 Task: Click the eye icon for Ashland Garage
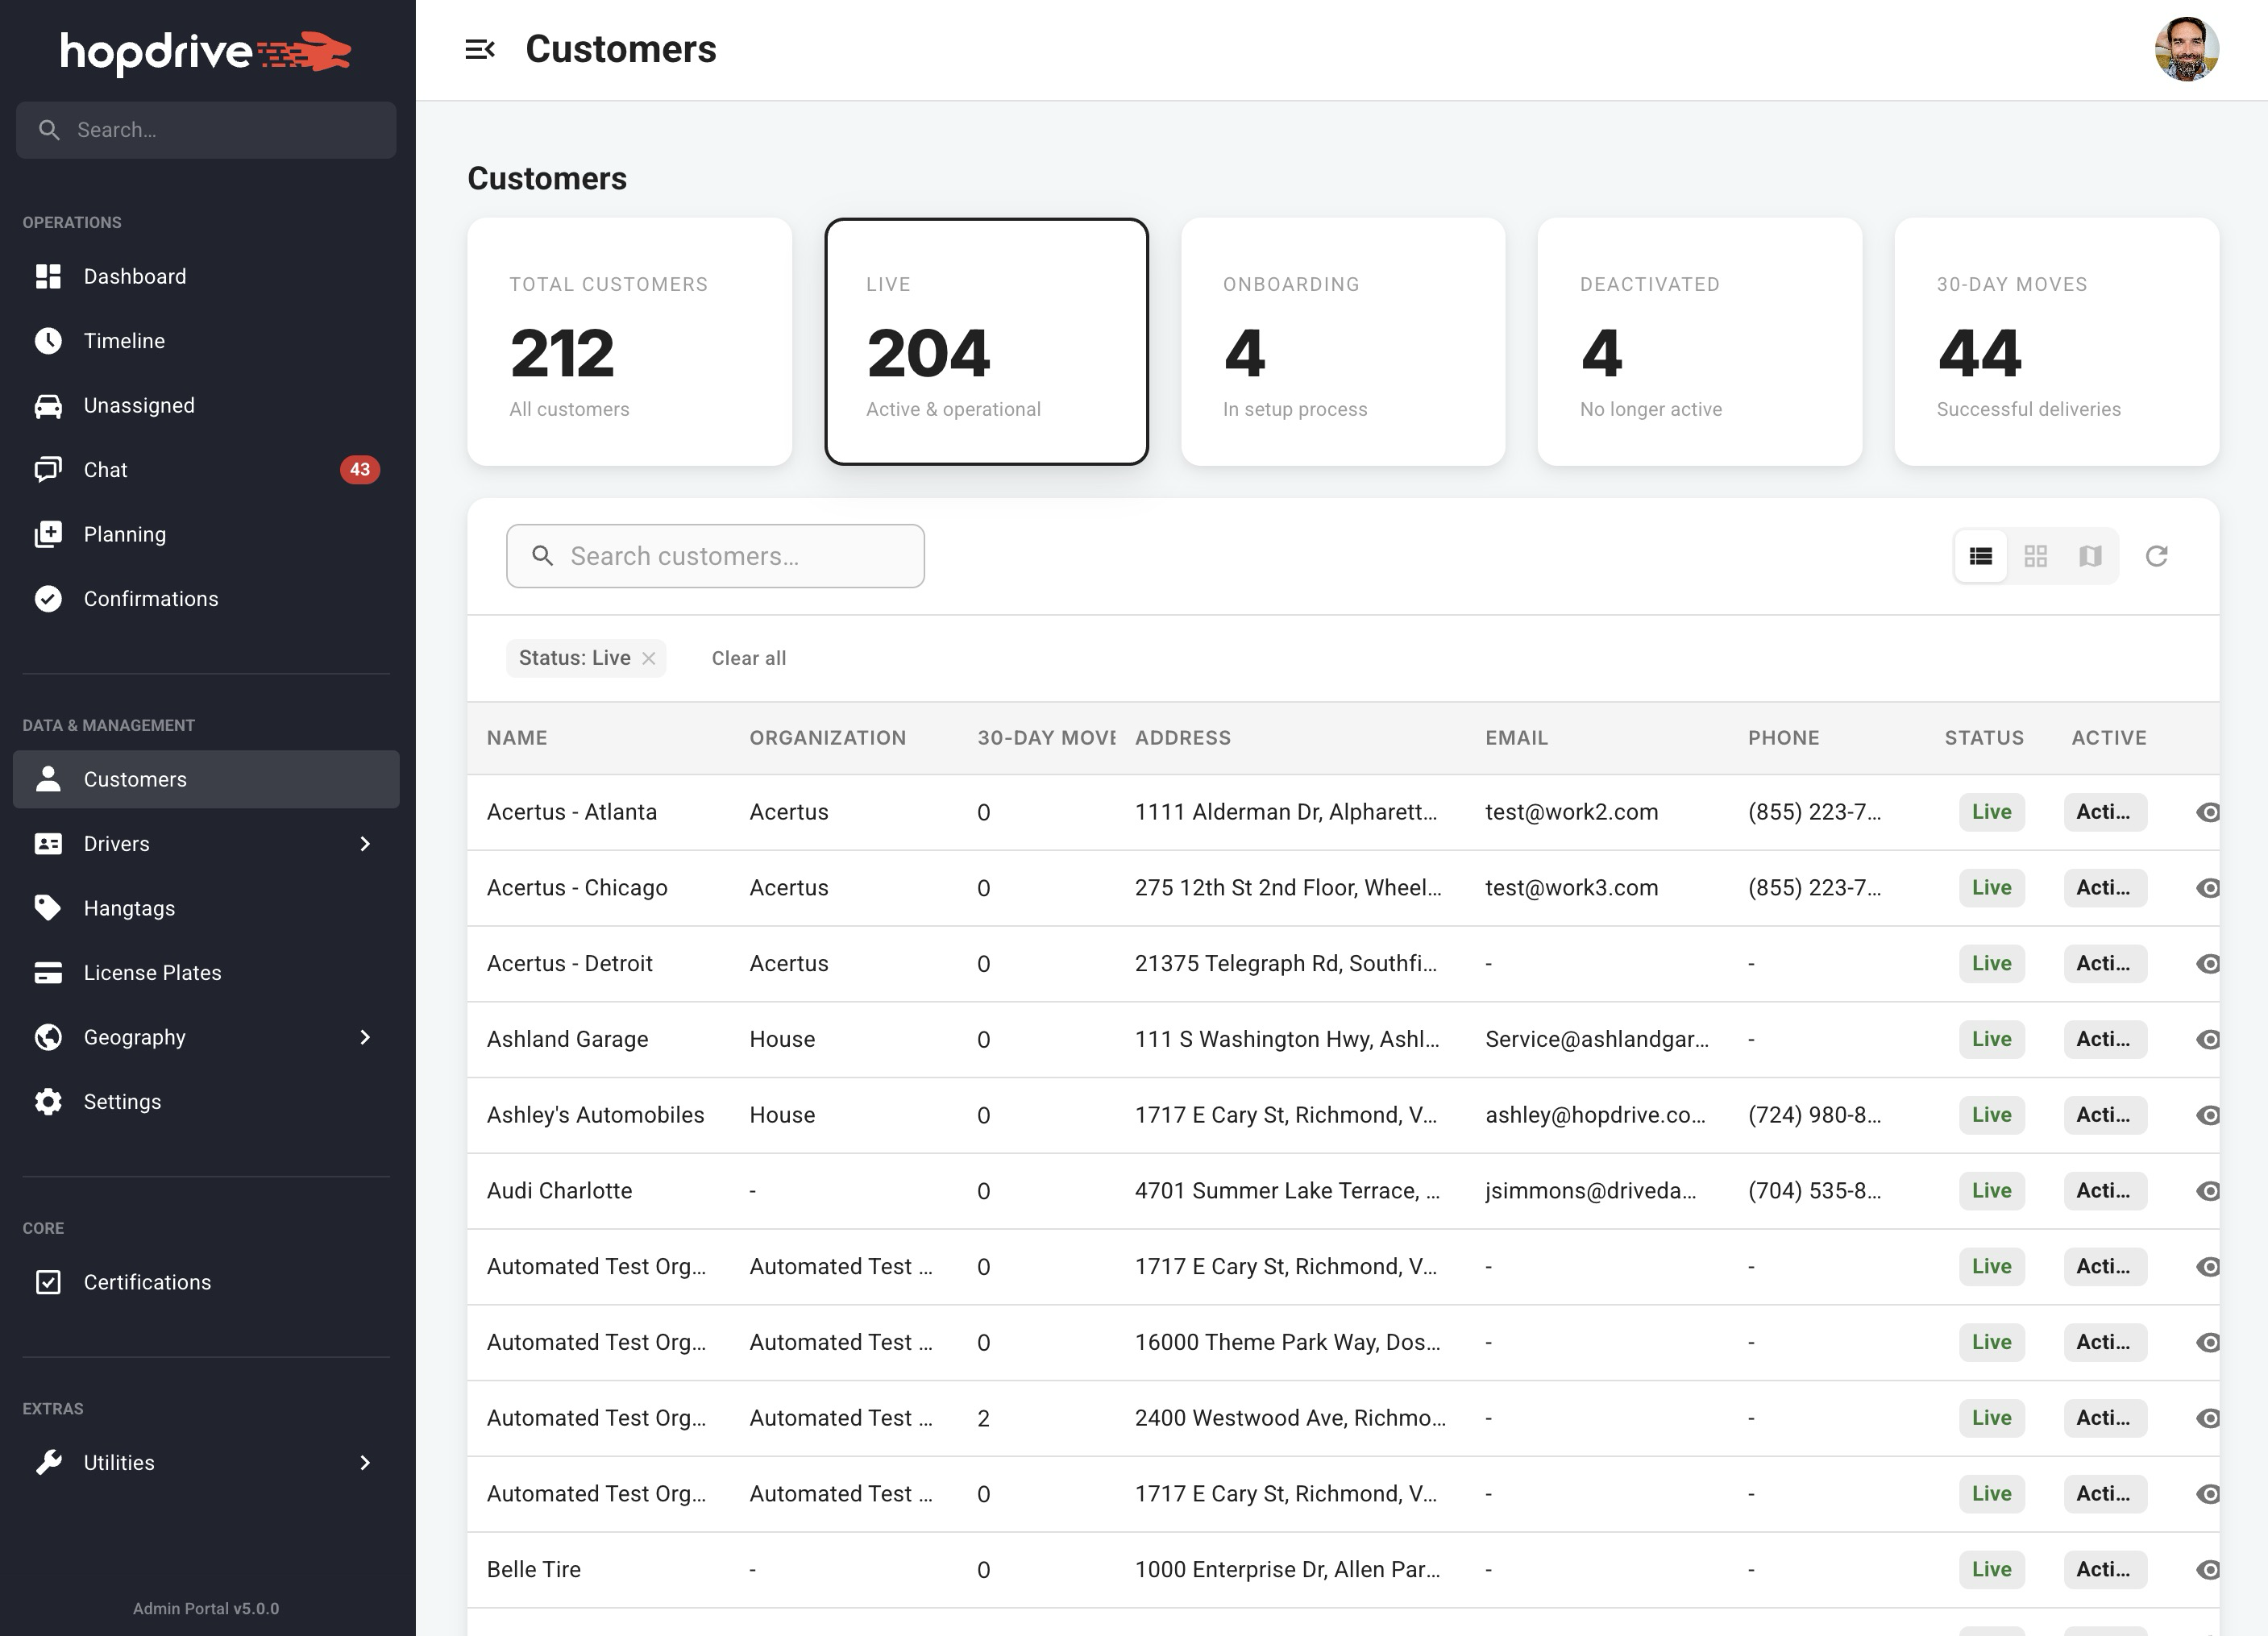(x=2207, y=1039)
